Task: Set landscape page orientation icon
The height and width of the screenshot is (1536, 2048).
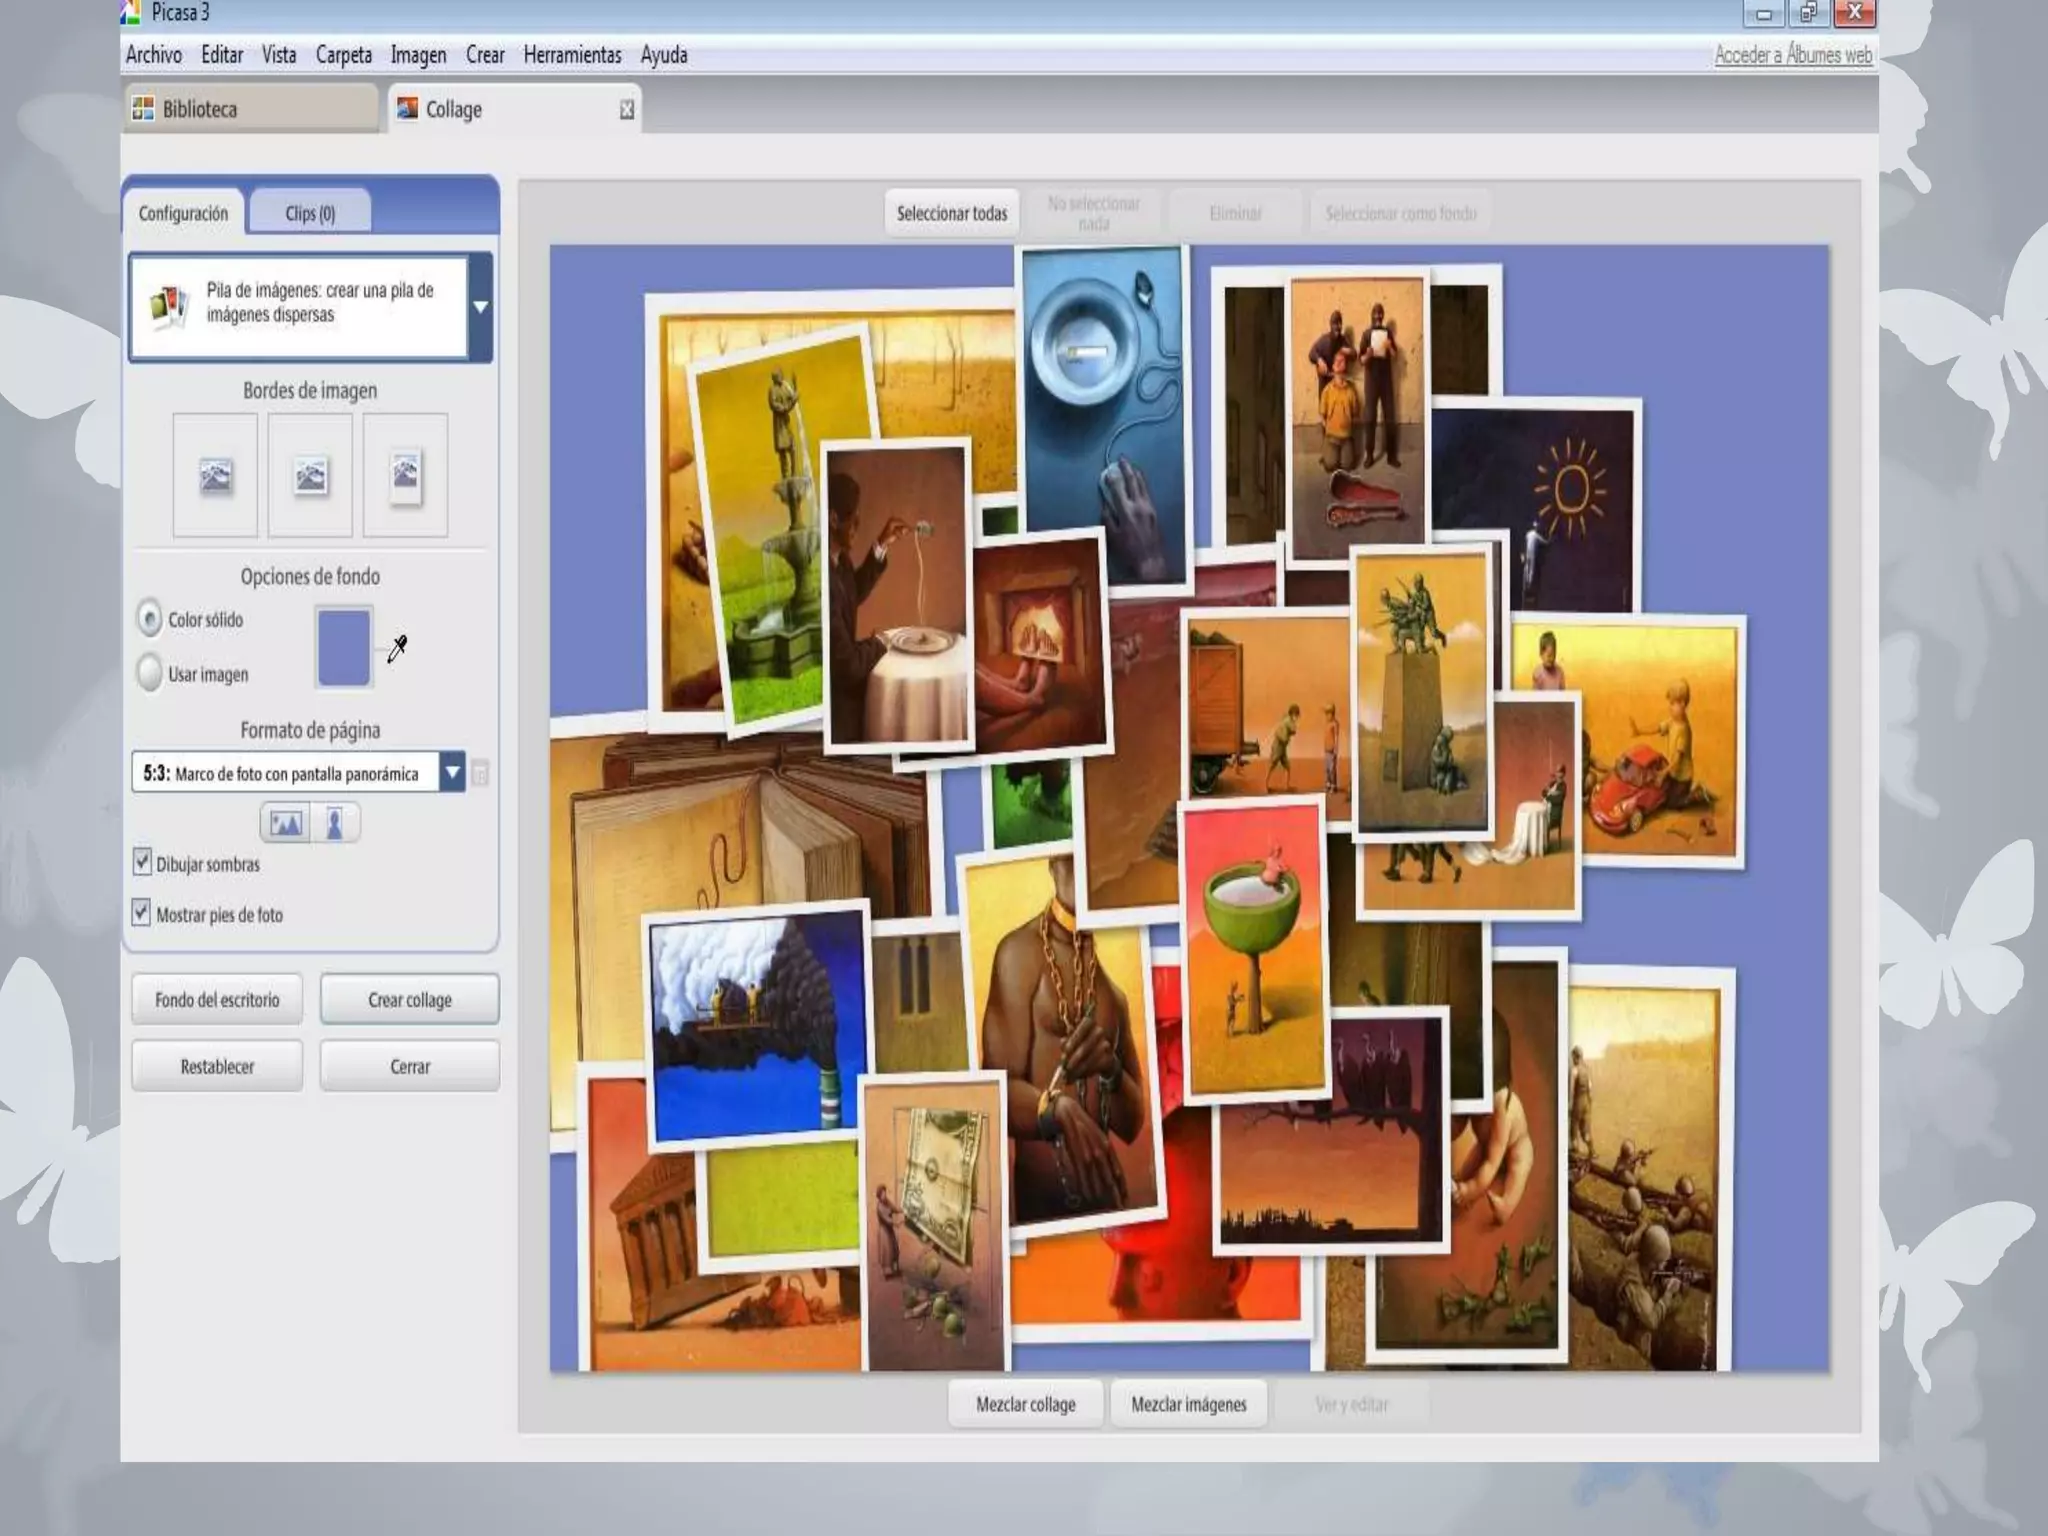Action: click(285, 823)
